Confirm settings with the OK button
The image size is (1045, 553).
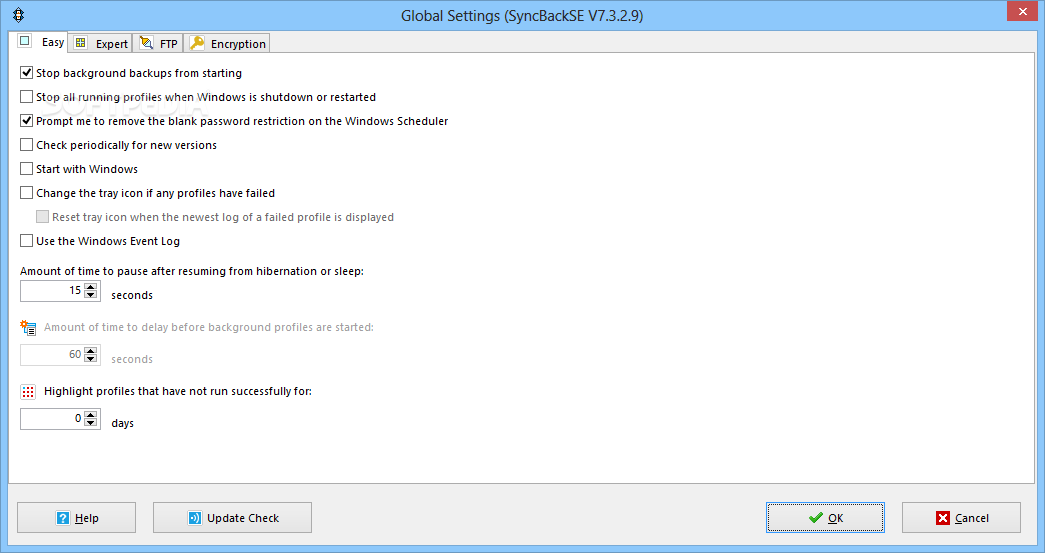click(x=825, y=518)
